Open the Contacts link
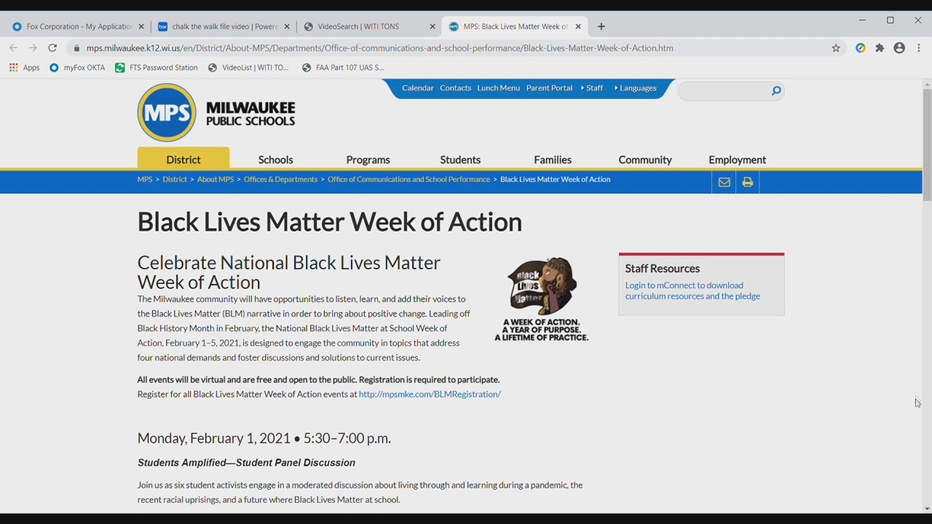 455,88
